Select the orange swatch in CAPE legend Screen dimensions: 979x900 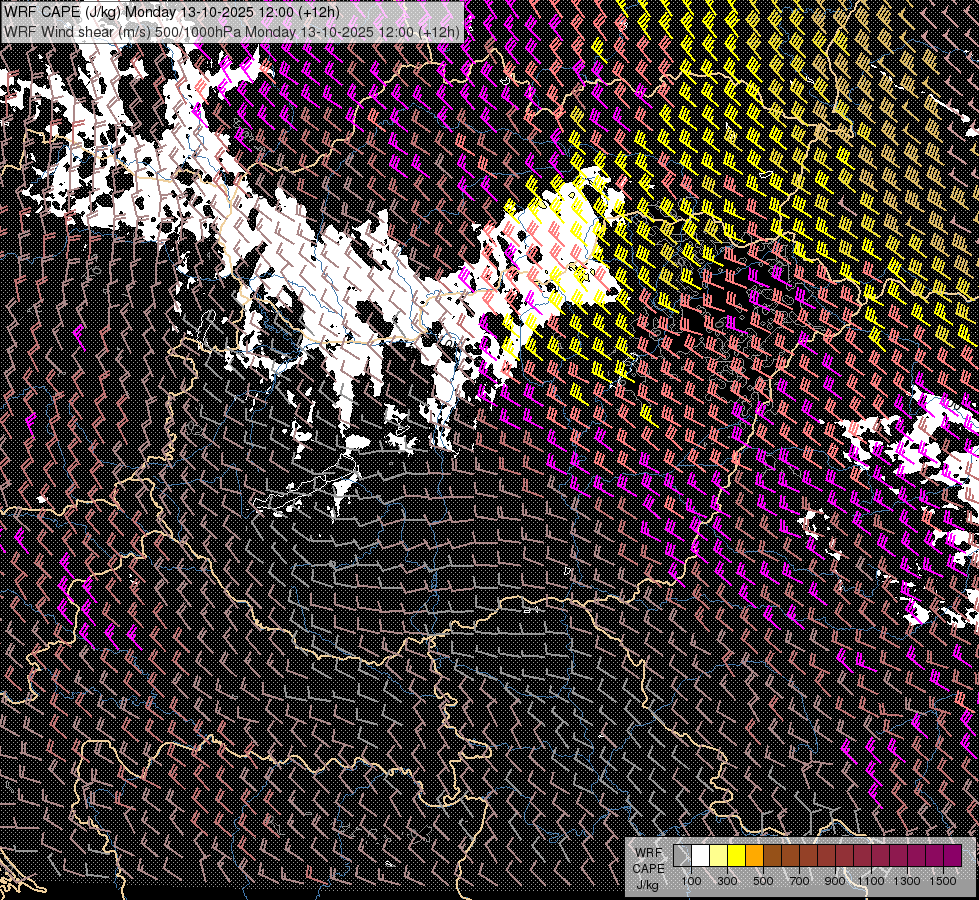[754, 855]
